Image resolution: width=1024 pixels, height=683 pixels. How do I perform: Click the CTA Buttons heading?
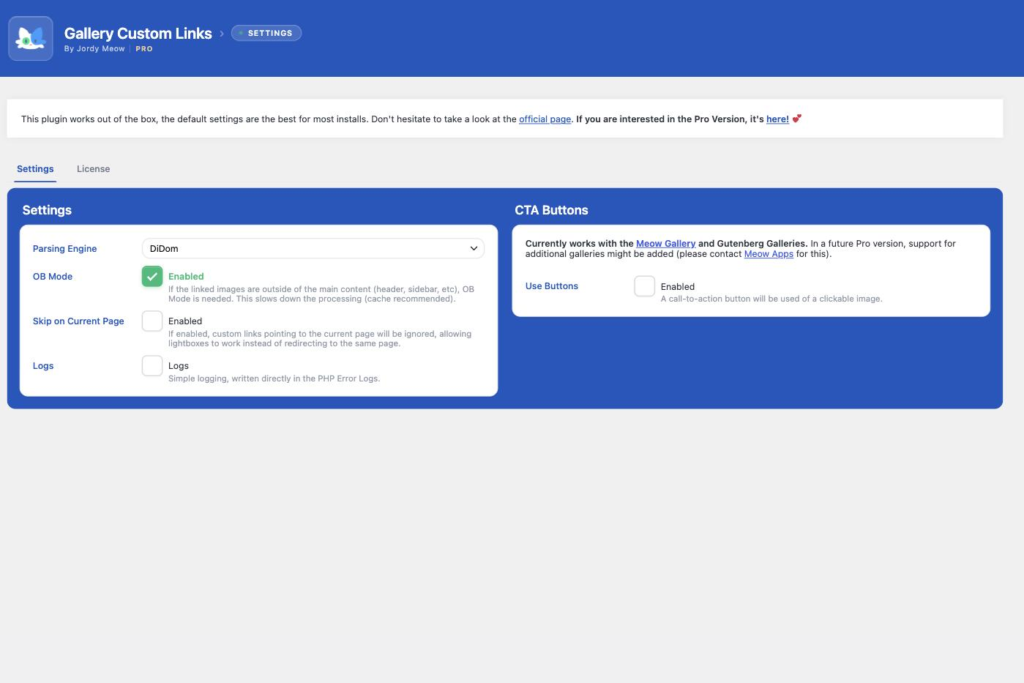[551, 210]
